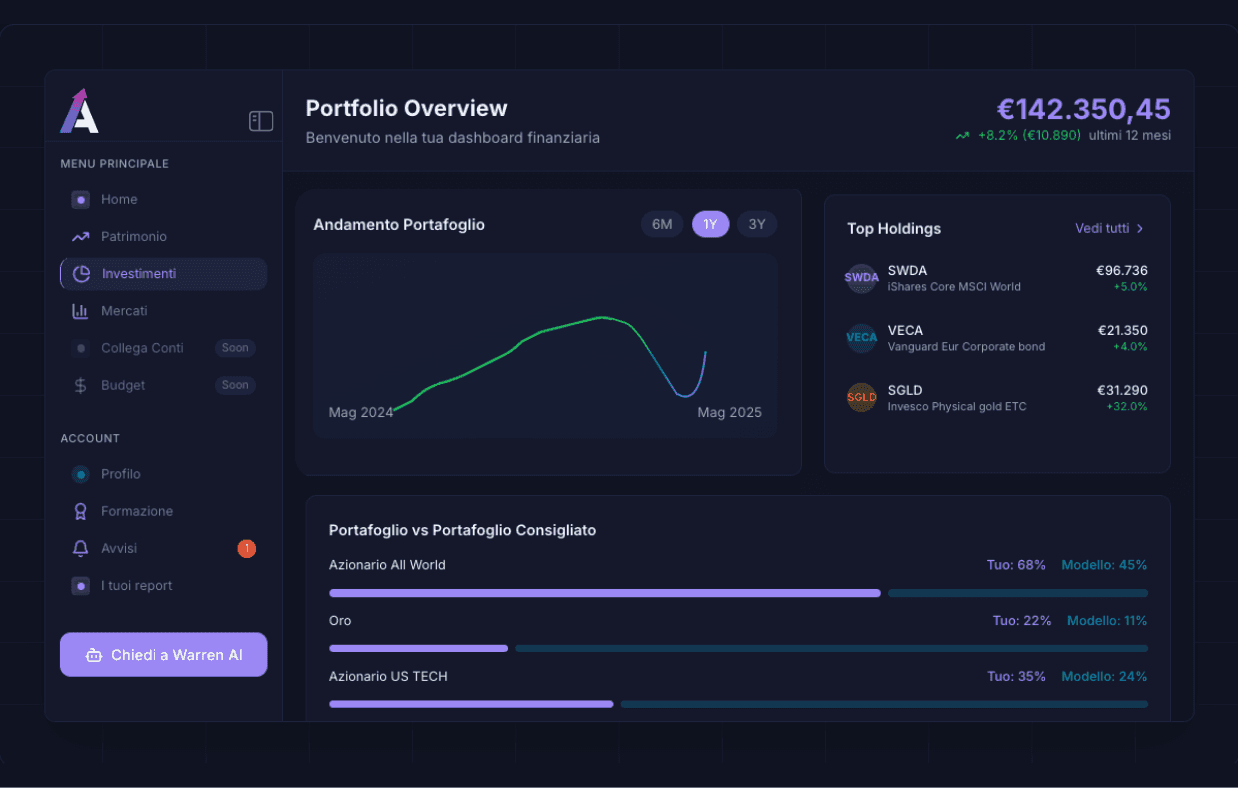
Task: Click the SGLD holding logo
Action: [861, 398]
